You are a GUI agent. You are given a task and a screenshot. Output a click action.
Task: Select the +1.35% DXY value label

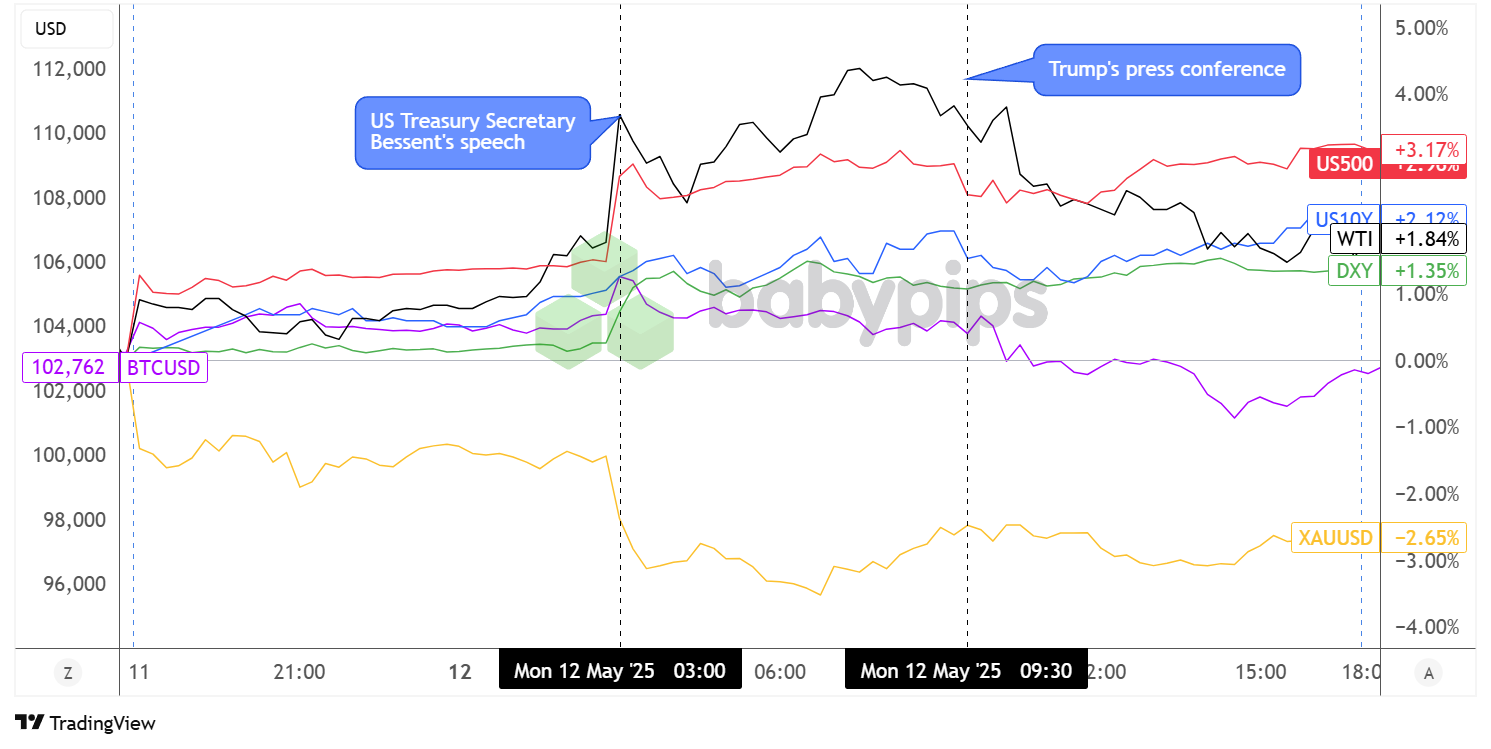1423,270
